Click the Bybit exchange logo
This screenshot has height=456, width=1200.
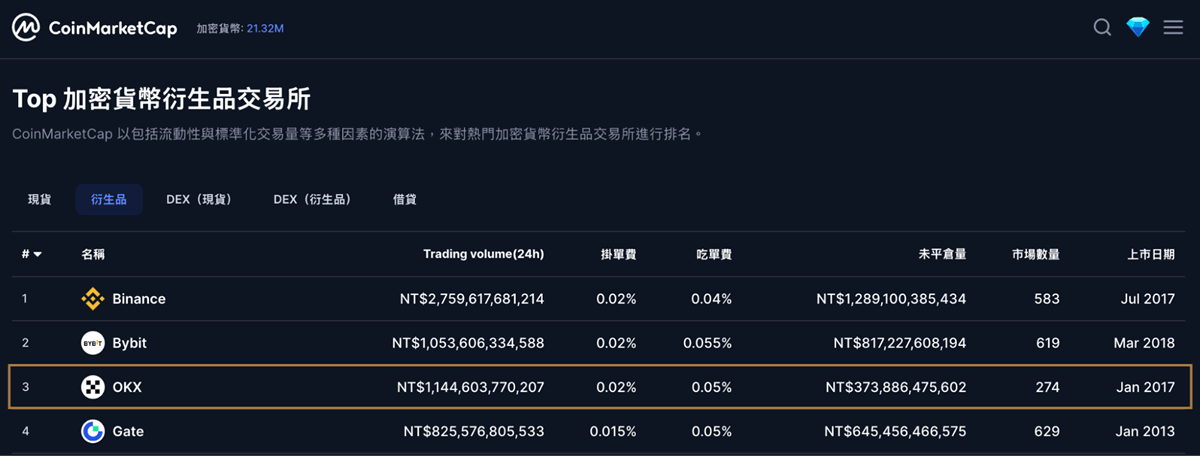[93, 343]
